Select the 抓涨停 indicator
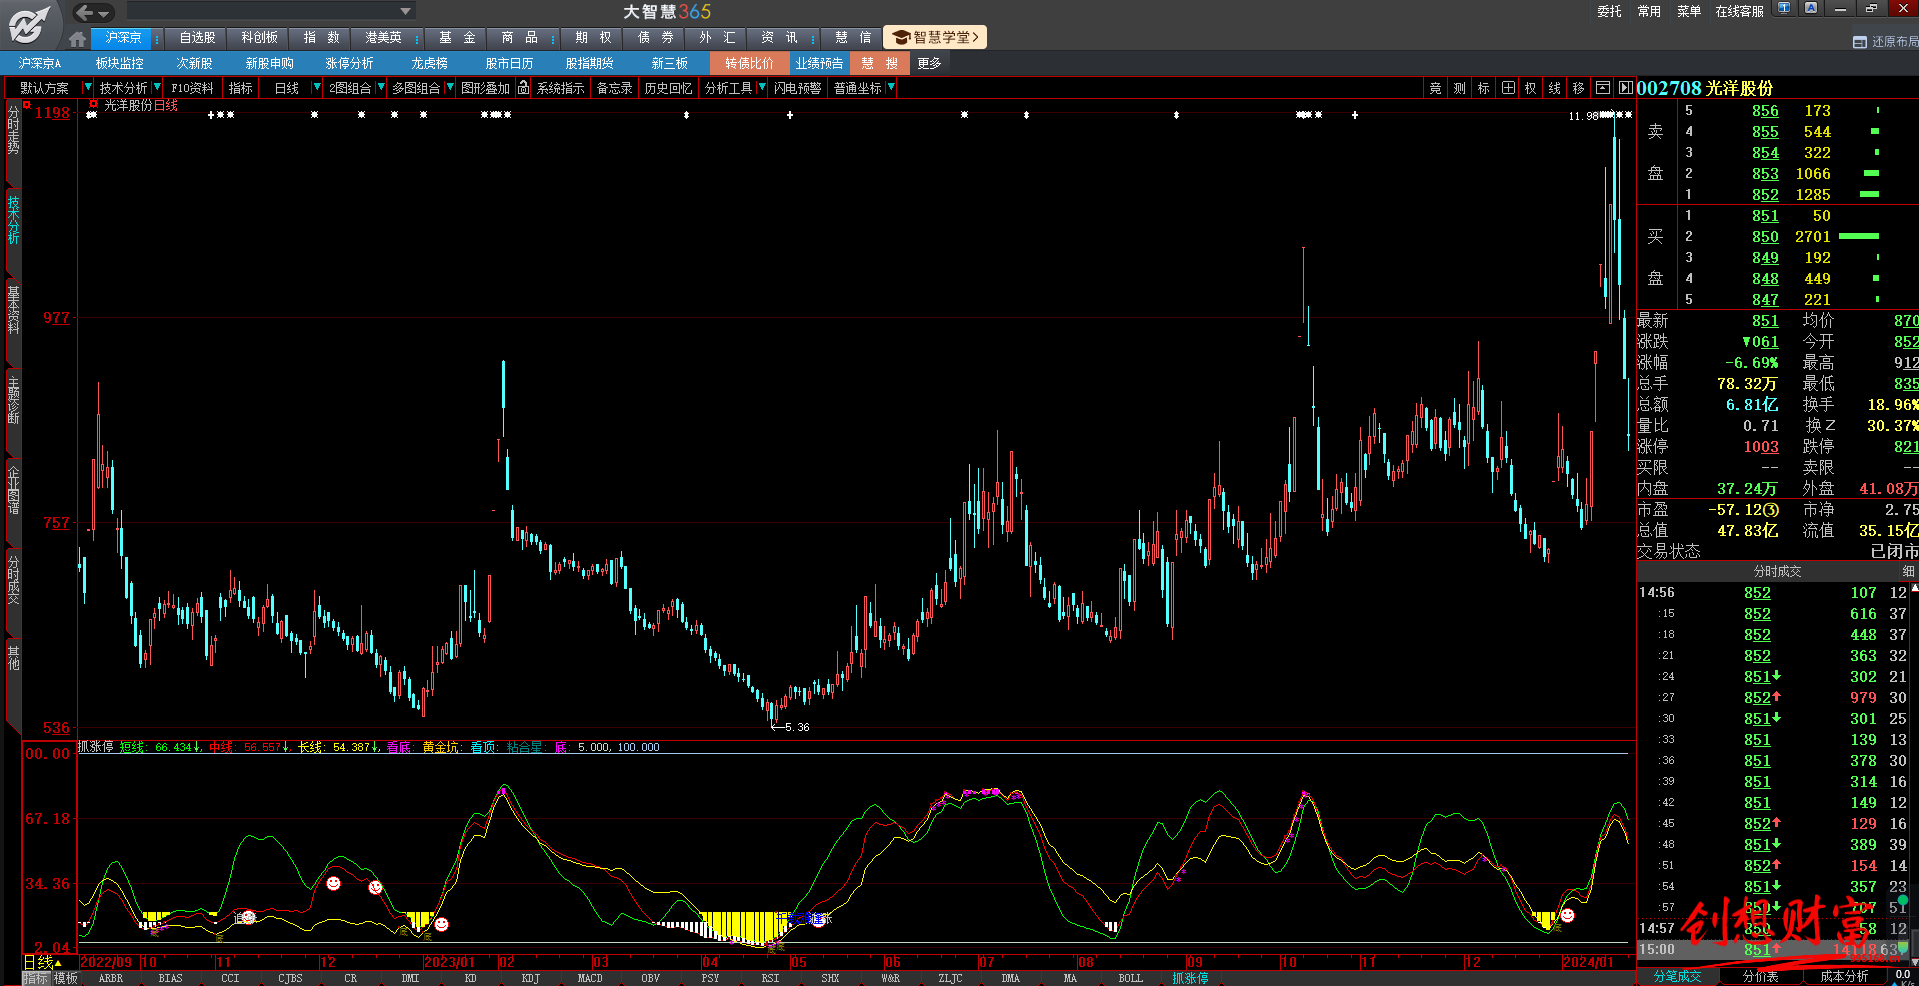This screenshot has width=1919, height=986. click(1190, 978)
